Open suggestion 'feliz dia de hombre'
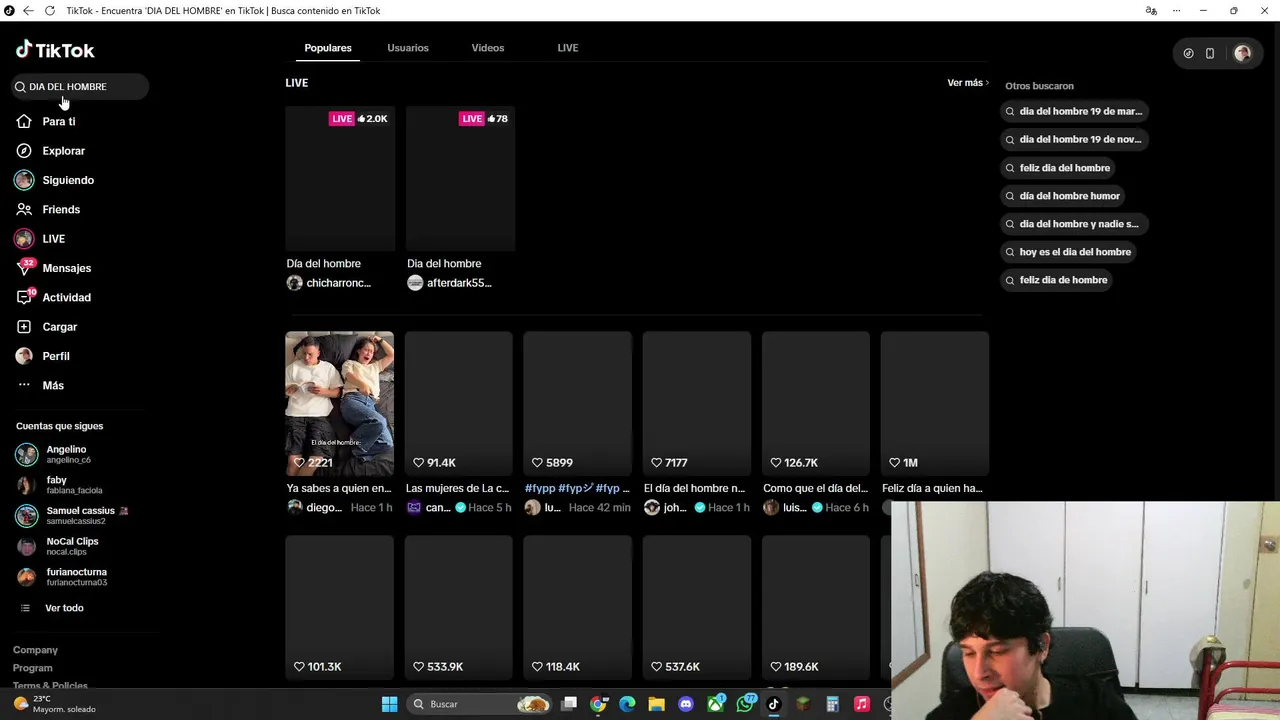 pos(1057,280)
